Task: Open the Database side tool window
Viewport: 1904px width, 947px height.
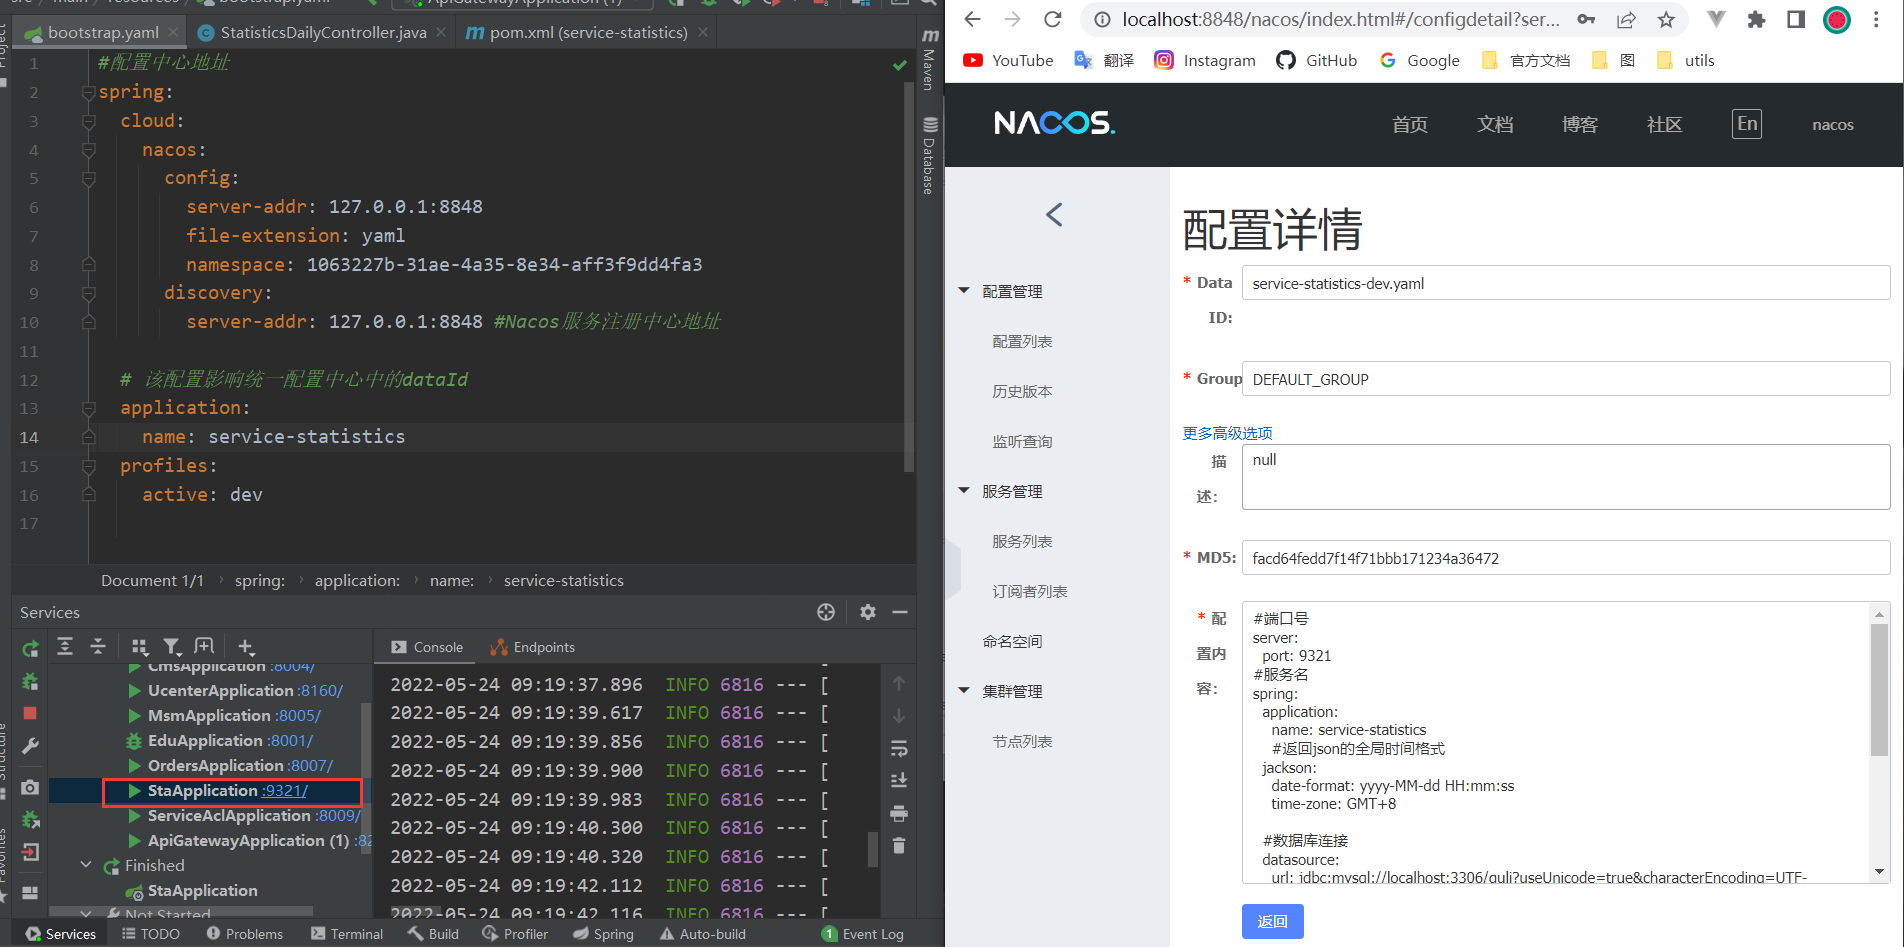Action: coord(930,155)
